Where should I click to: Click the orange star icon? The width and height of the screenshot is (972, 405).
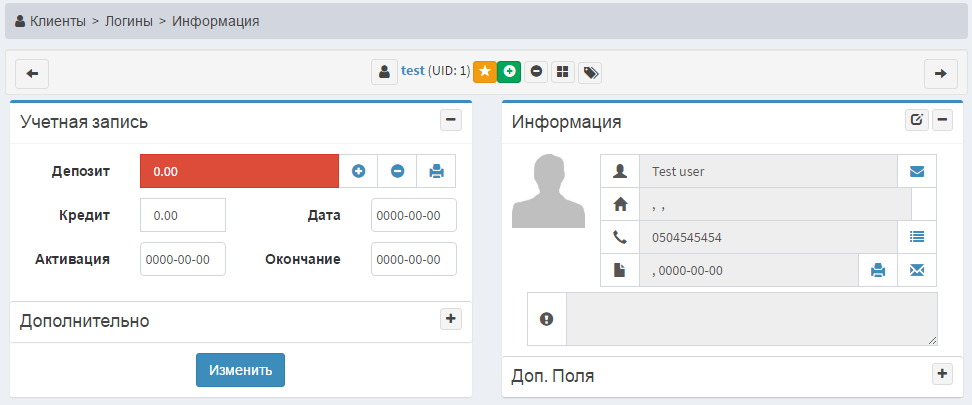pos(484,72)
